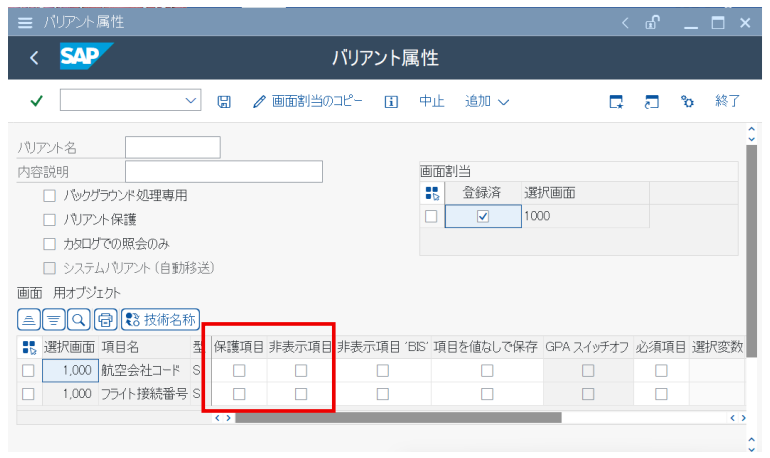This screenshot has width=770, height=458.
Task: Click the window shortcut icon in toolbar
Action: click(x=651, y=102)
